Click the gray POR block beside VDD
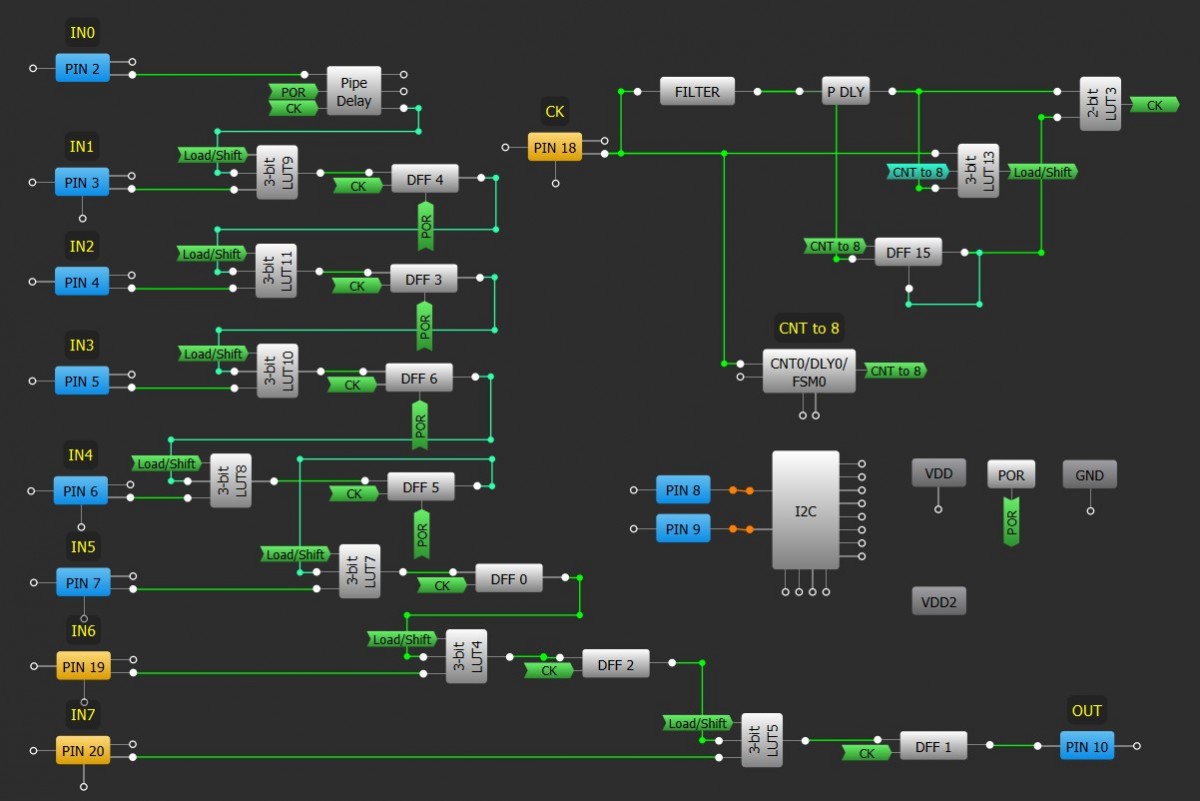1200x801 pixels. [1011, 475]
